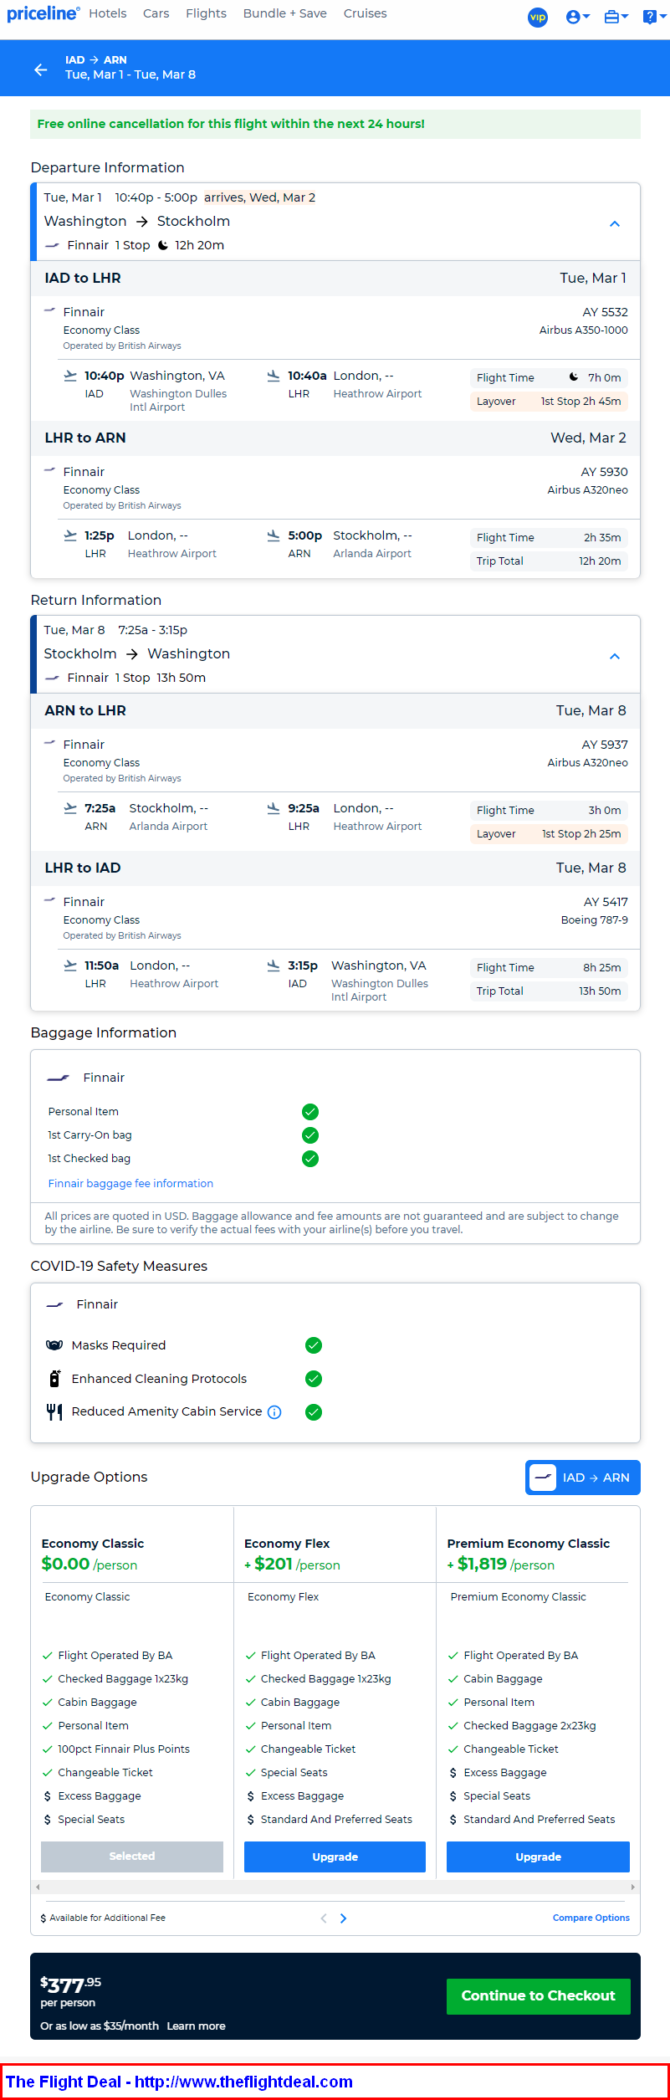Open the Hotels tab
670x2100 pixels.
(x=107, y=14)
